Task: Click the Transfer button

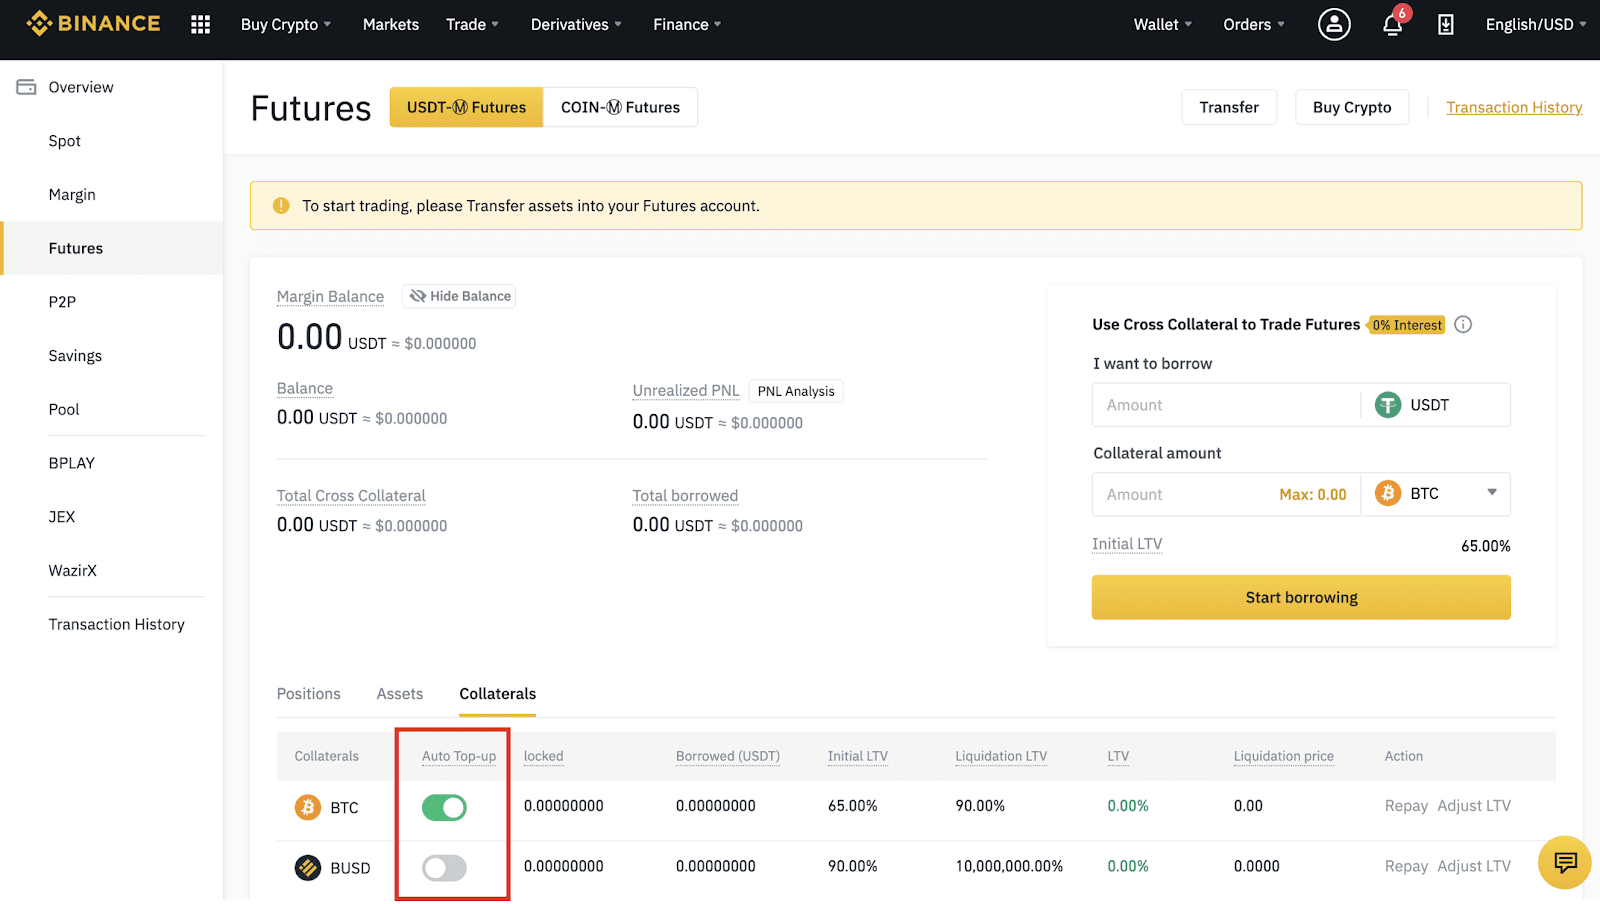Action: point(1229,107)
